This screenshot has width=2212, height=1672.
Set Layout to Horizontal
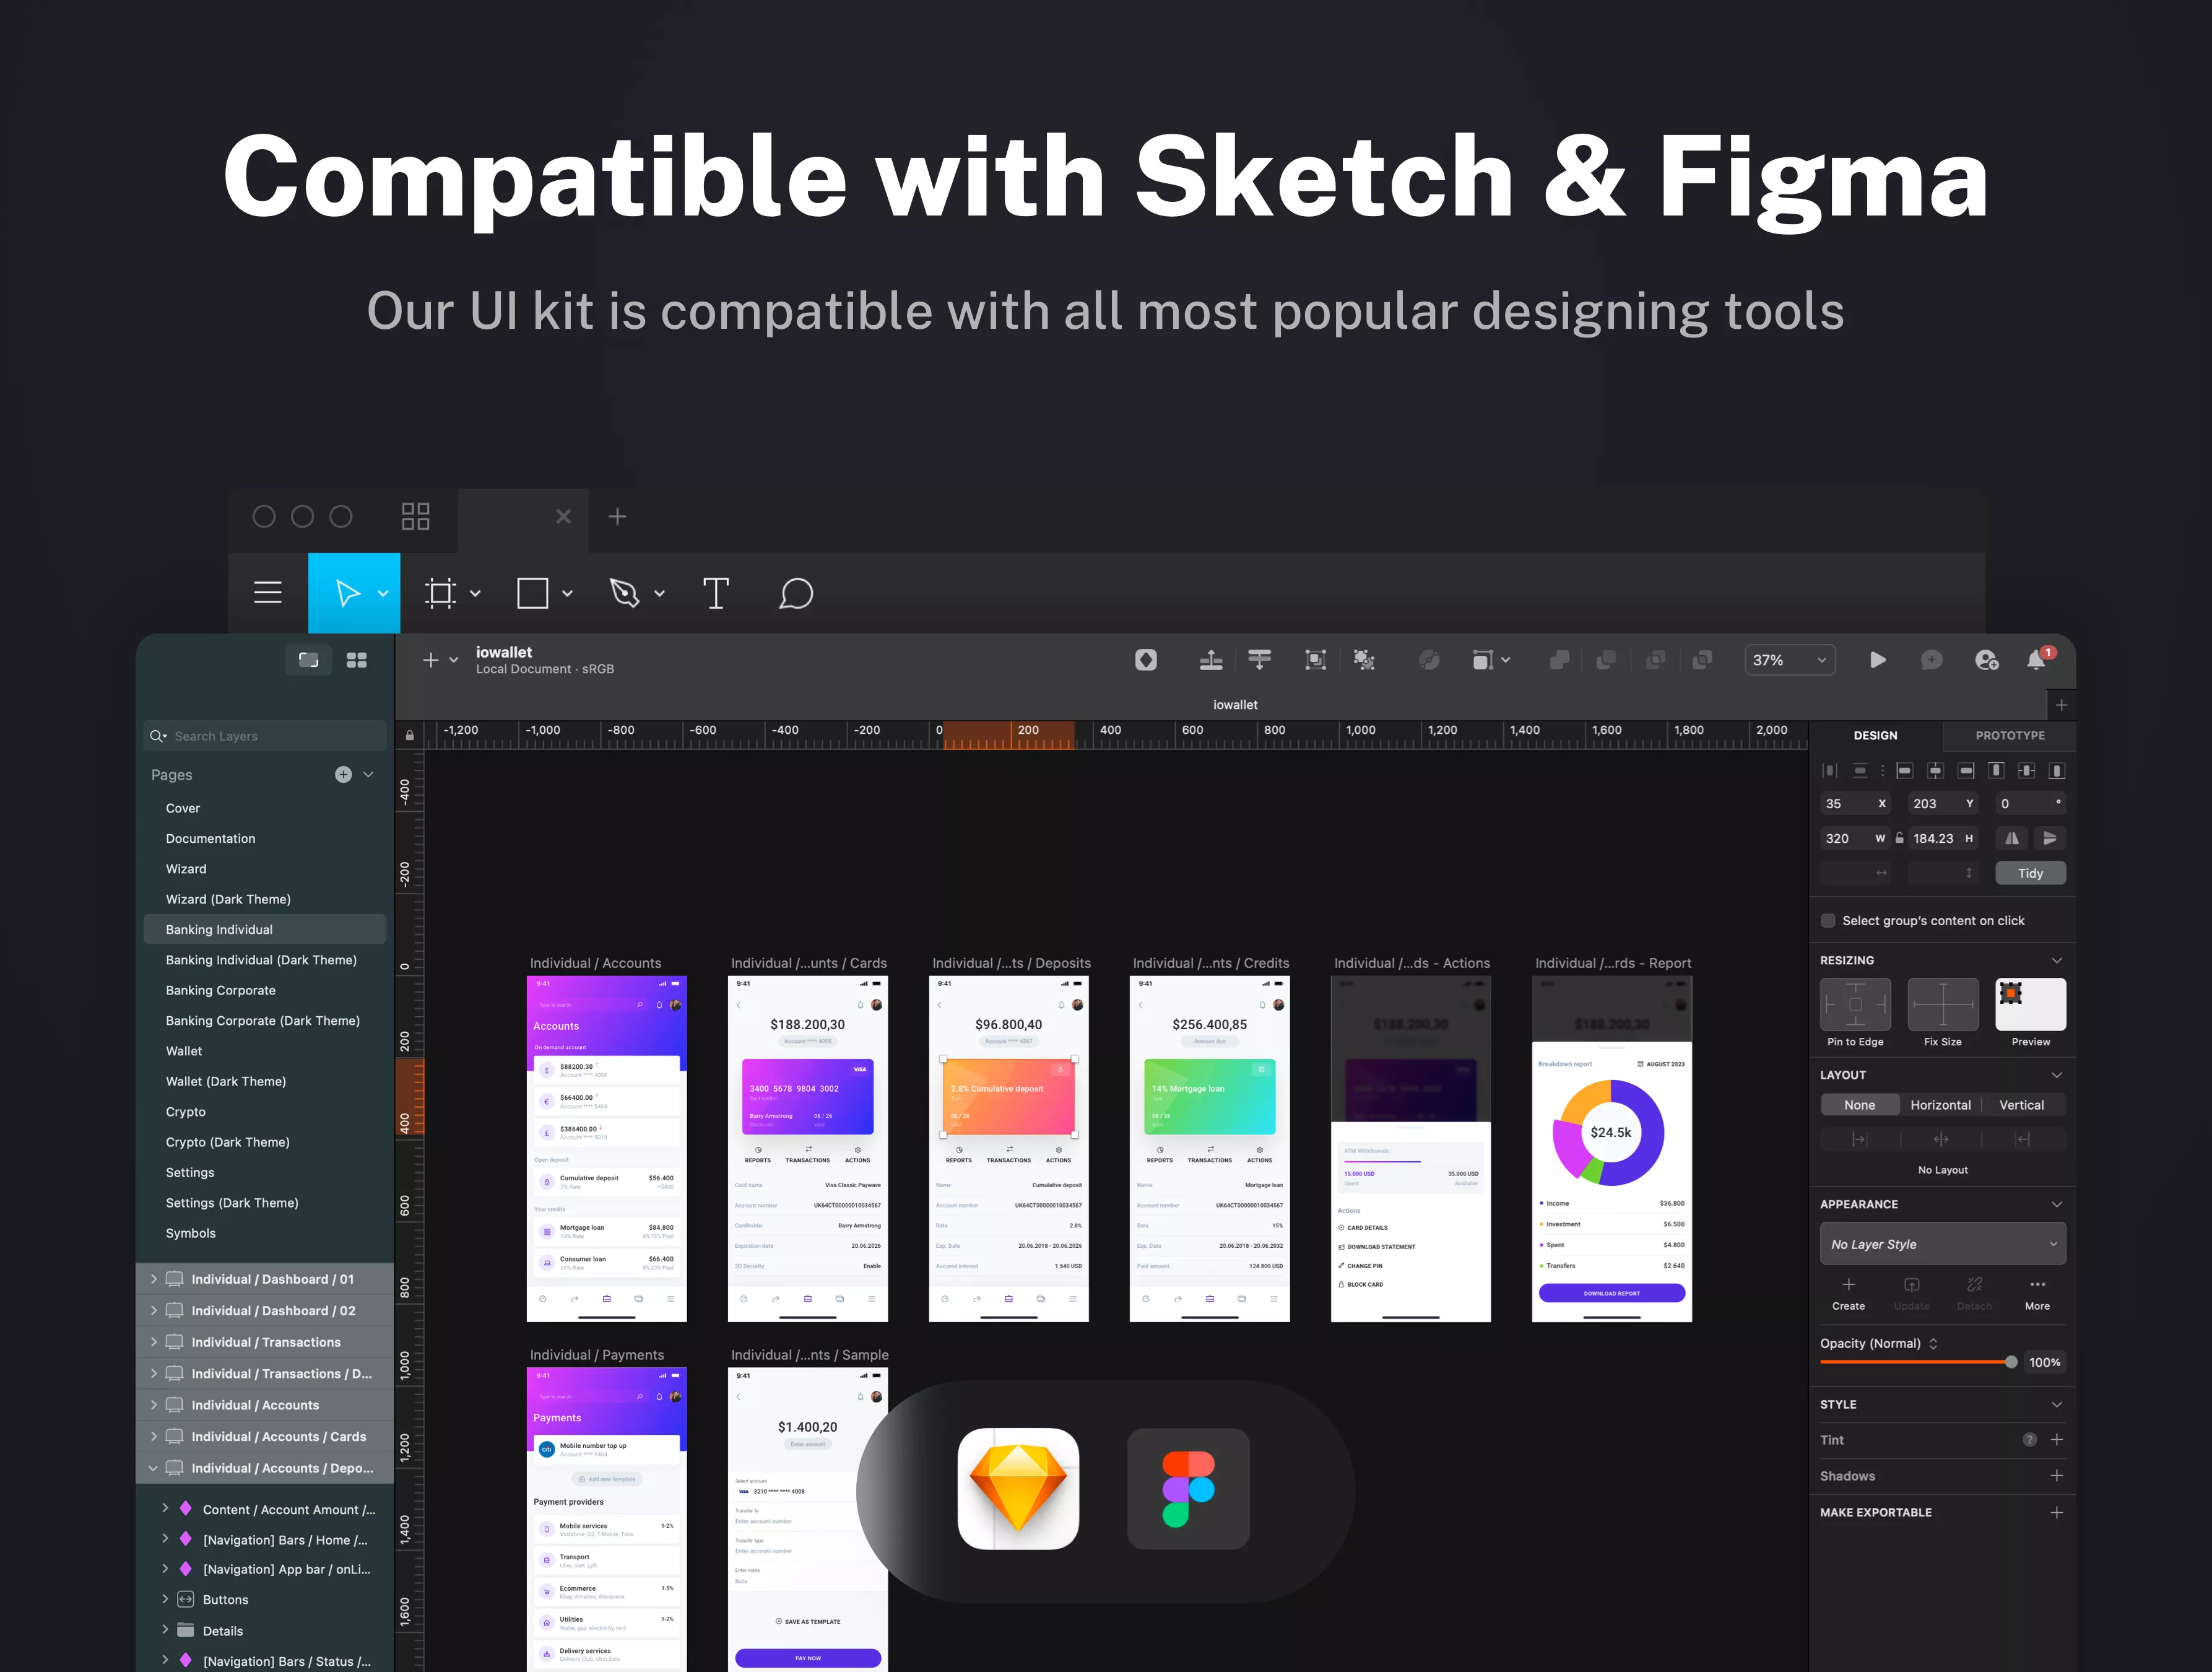[1940, 1105]
